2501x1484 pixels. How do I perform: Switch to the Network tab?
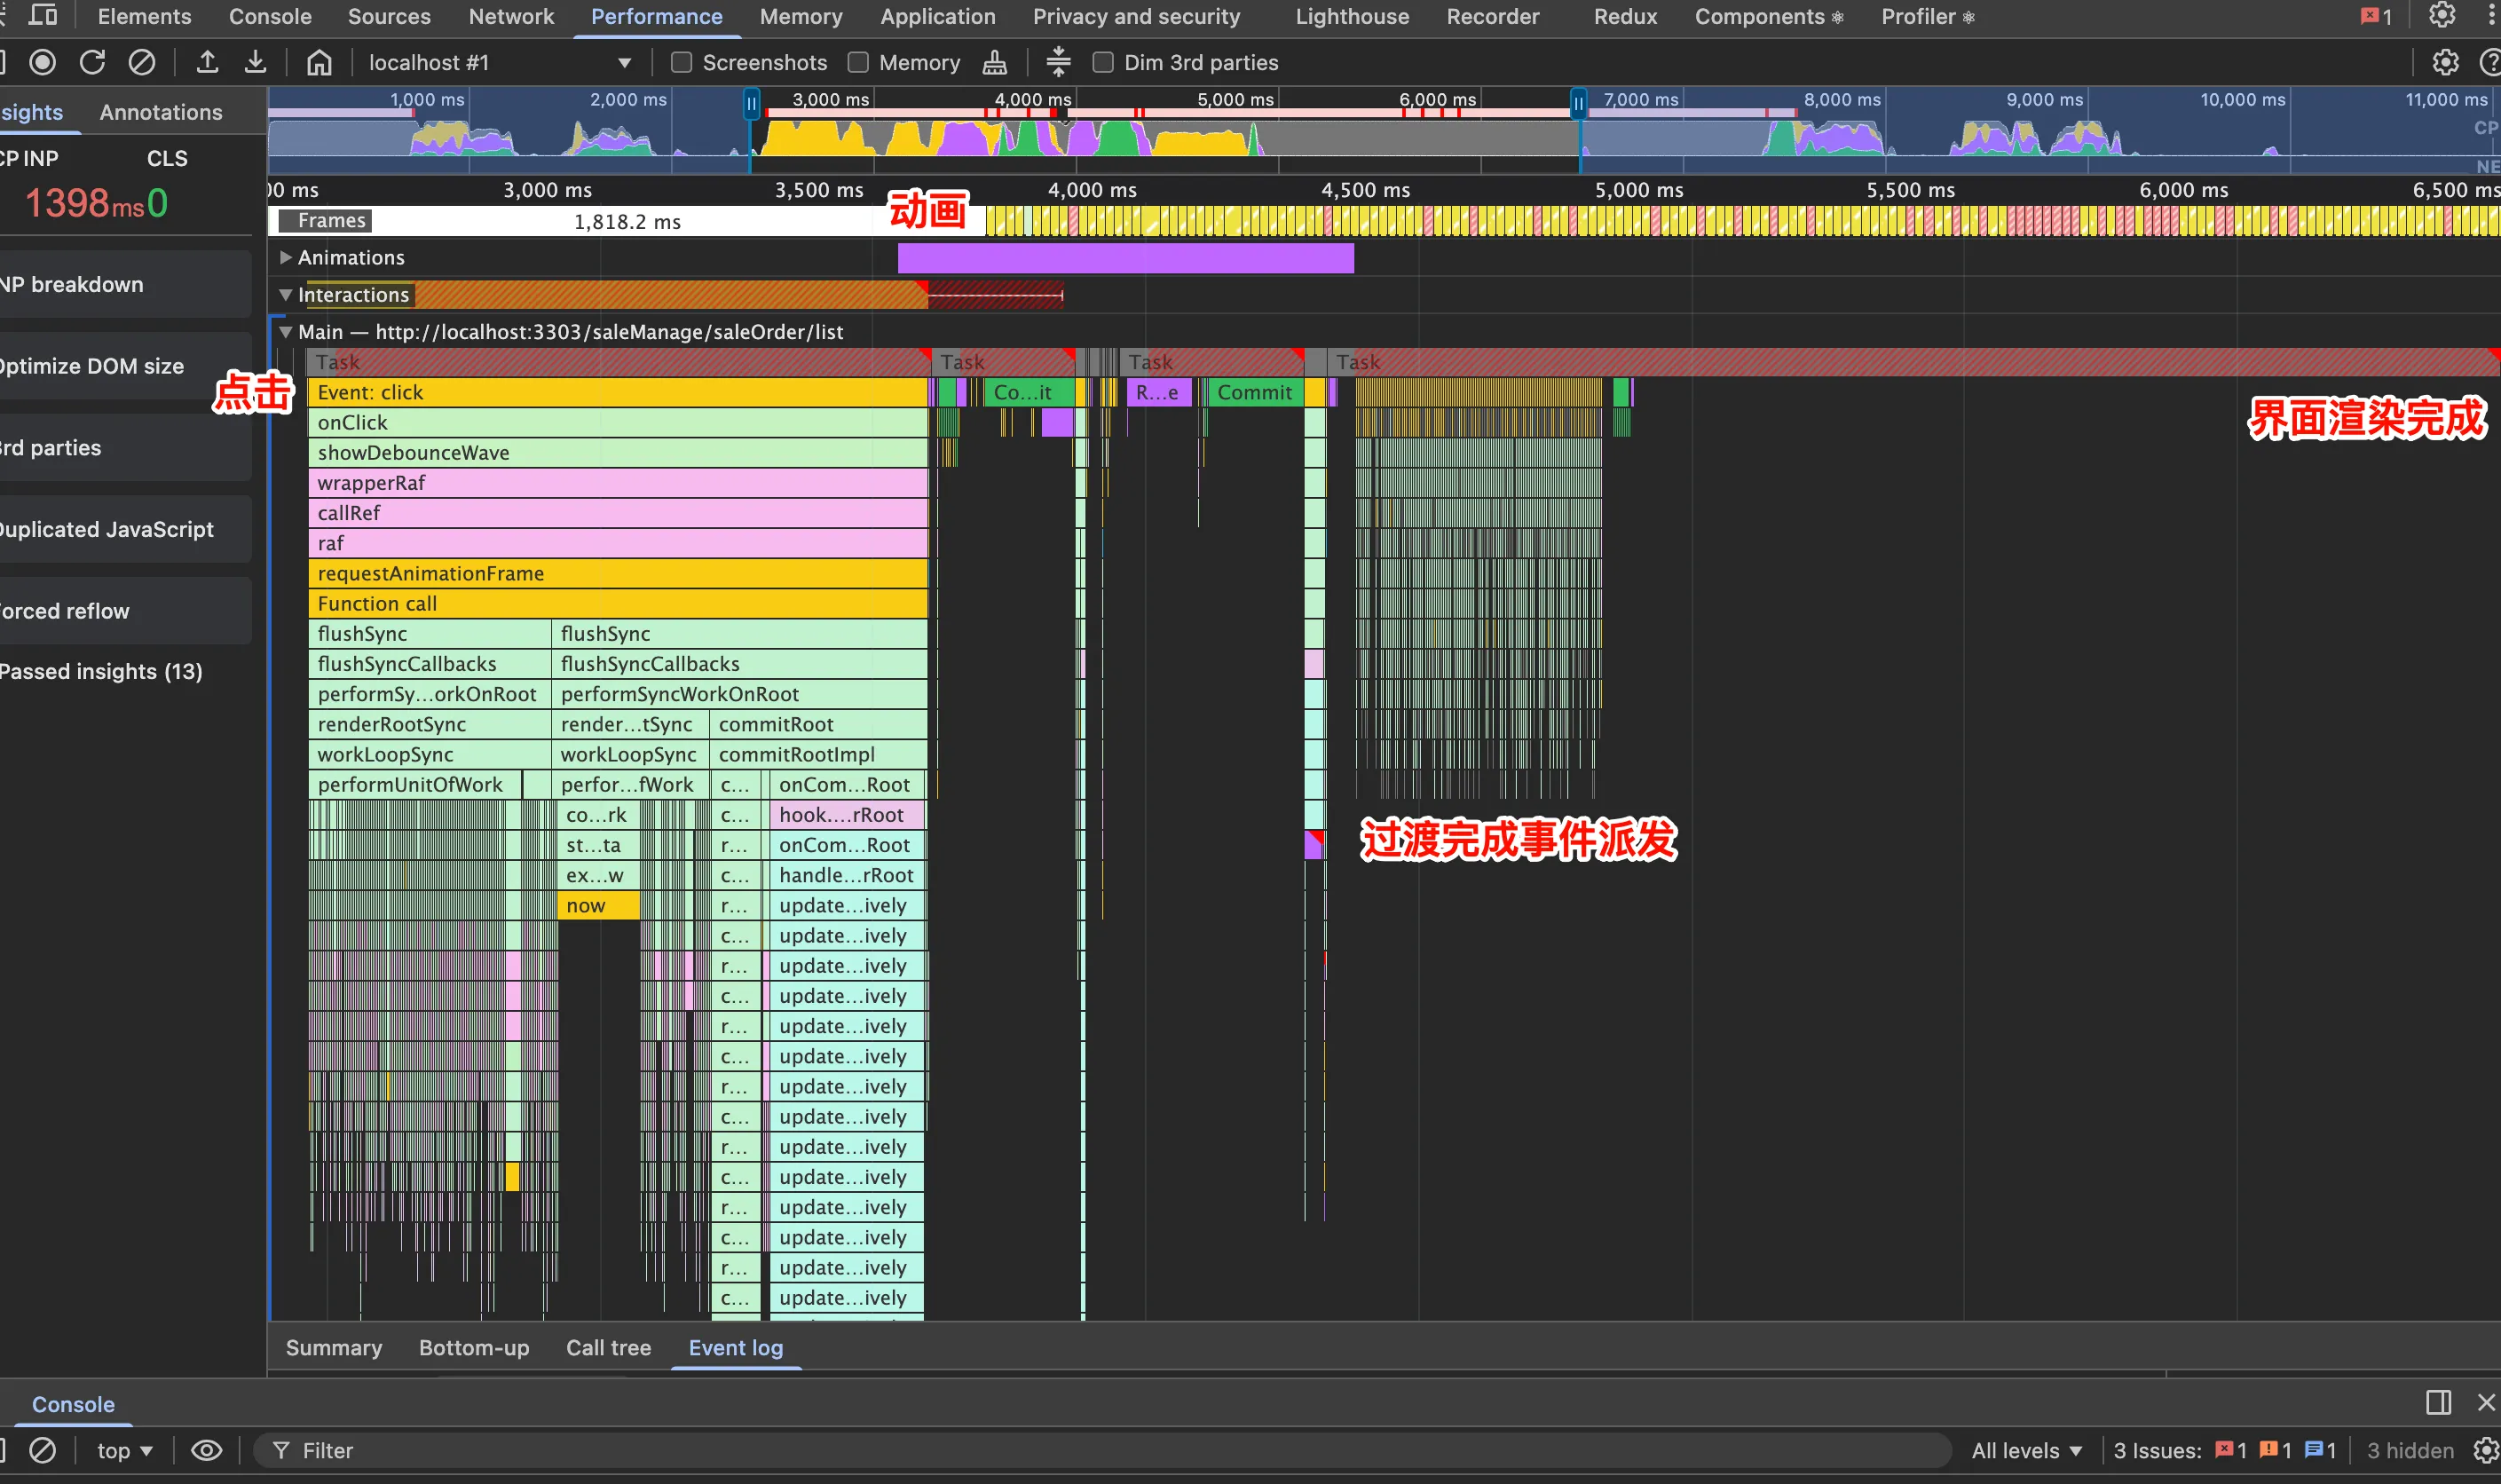pyautogui.click(x=511, y=17)
